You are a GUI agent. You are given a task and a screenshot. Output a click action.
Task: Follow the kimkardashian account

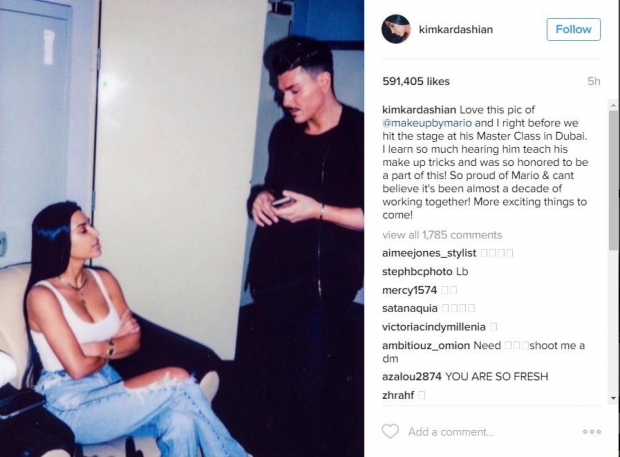tap(573, 29)
